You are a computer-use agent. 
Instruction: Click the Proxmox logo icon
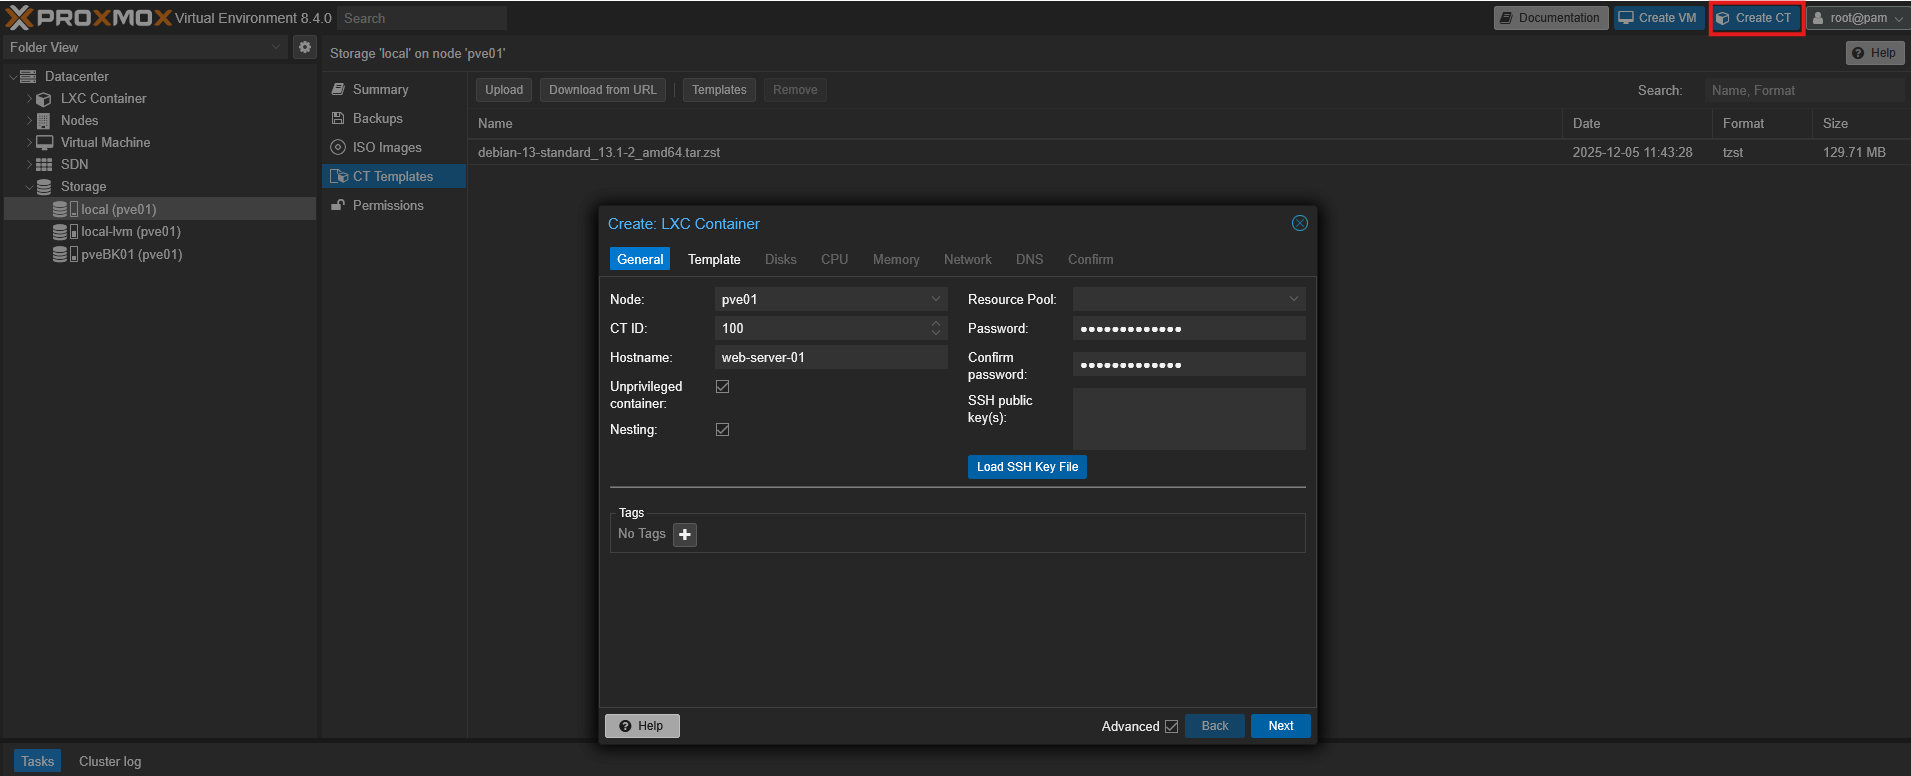pyautogui.click(x=20, y=17)
